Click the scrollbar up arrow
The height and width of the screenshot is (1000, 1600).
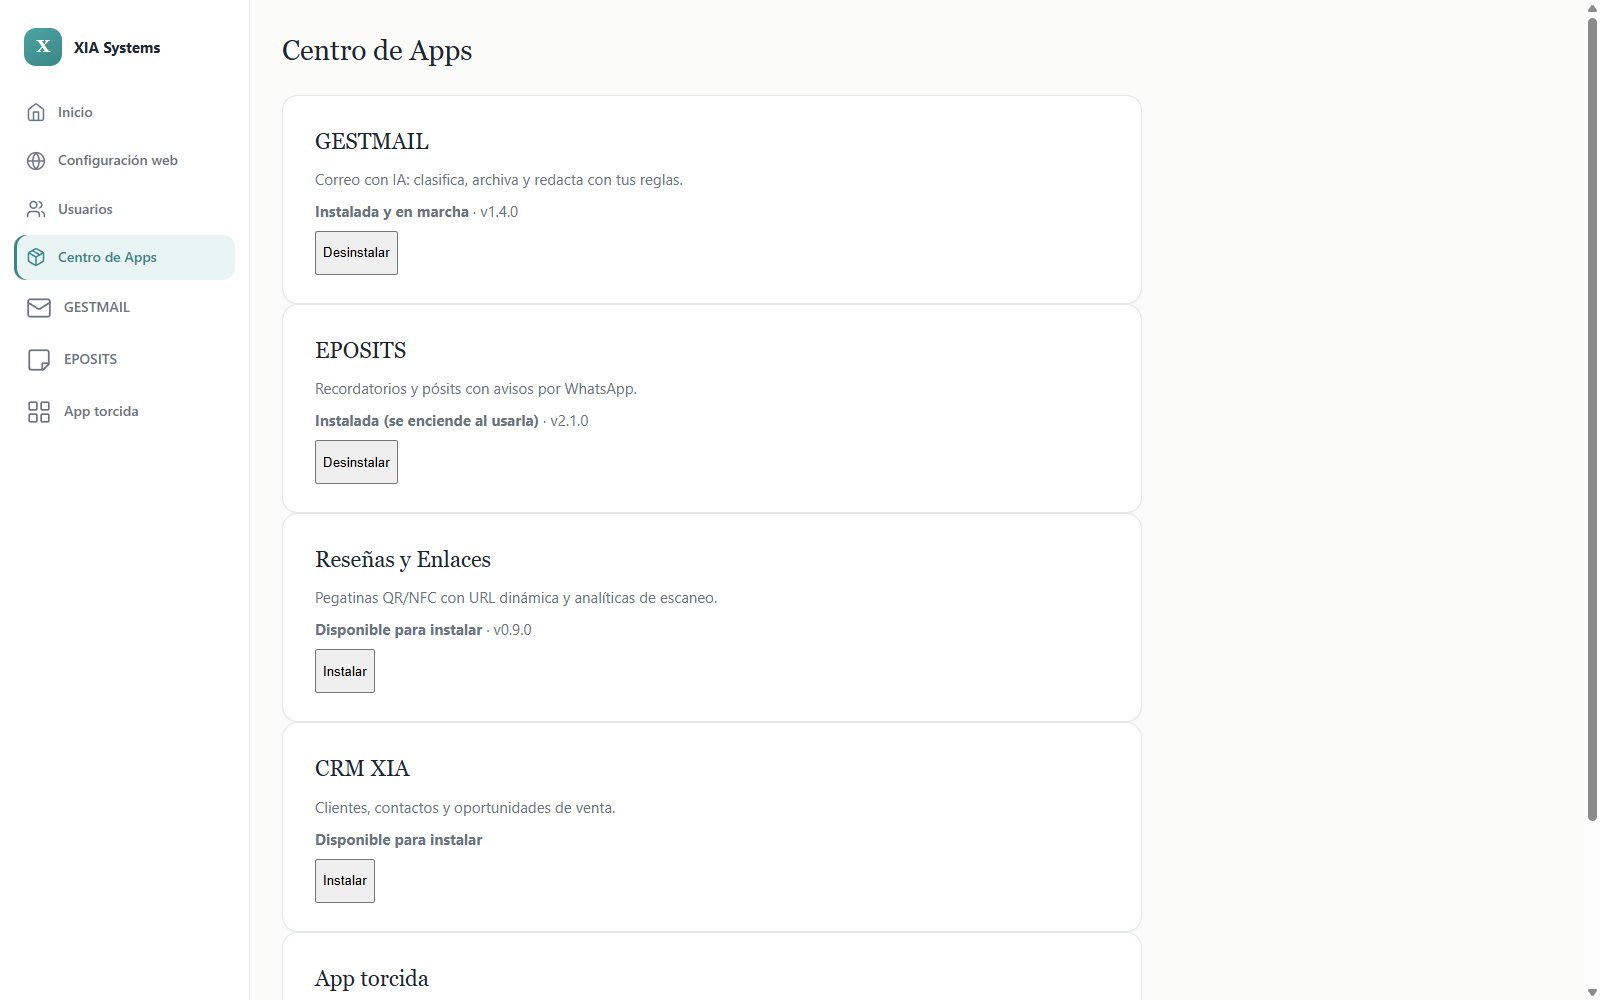(1592, 8)
